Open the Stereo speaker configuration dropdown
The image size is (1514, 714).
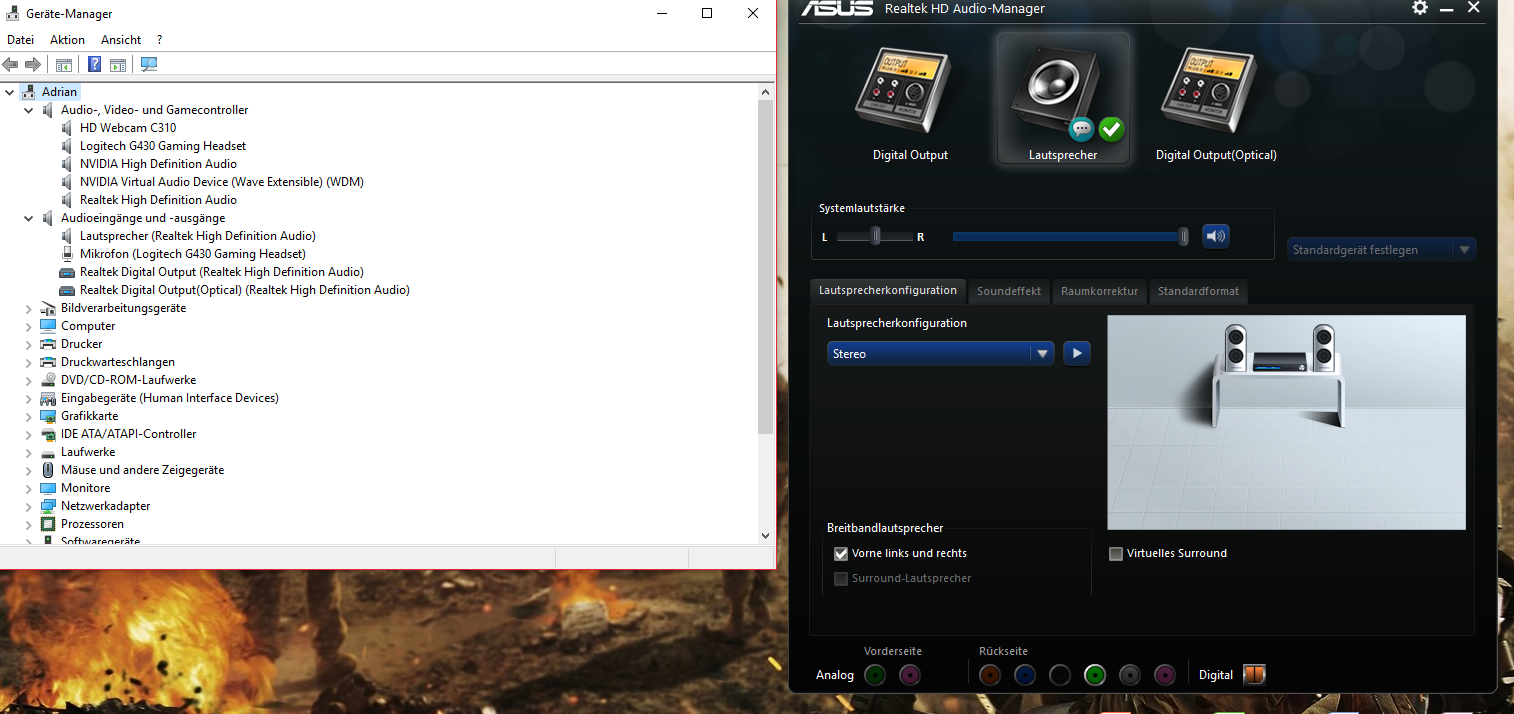click(941, 354)
